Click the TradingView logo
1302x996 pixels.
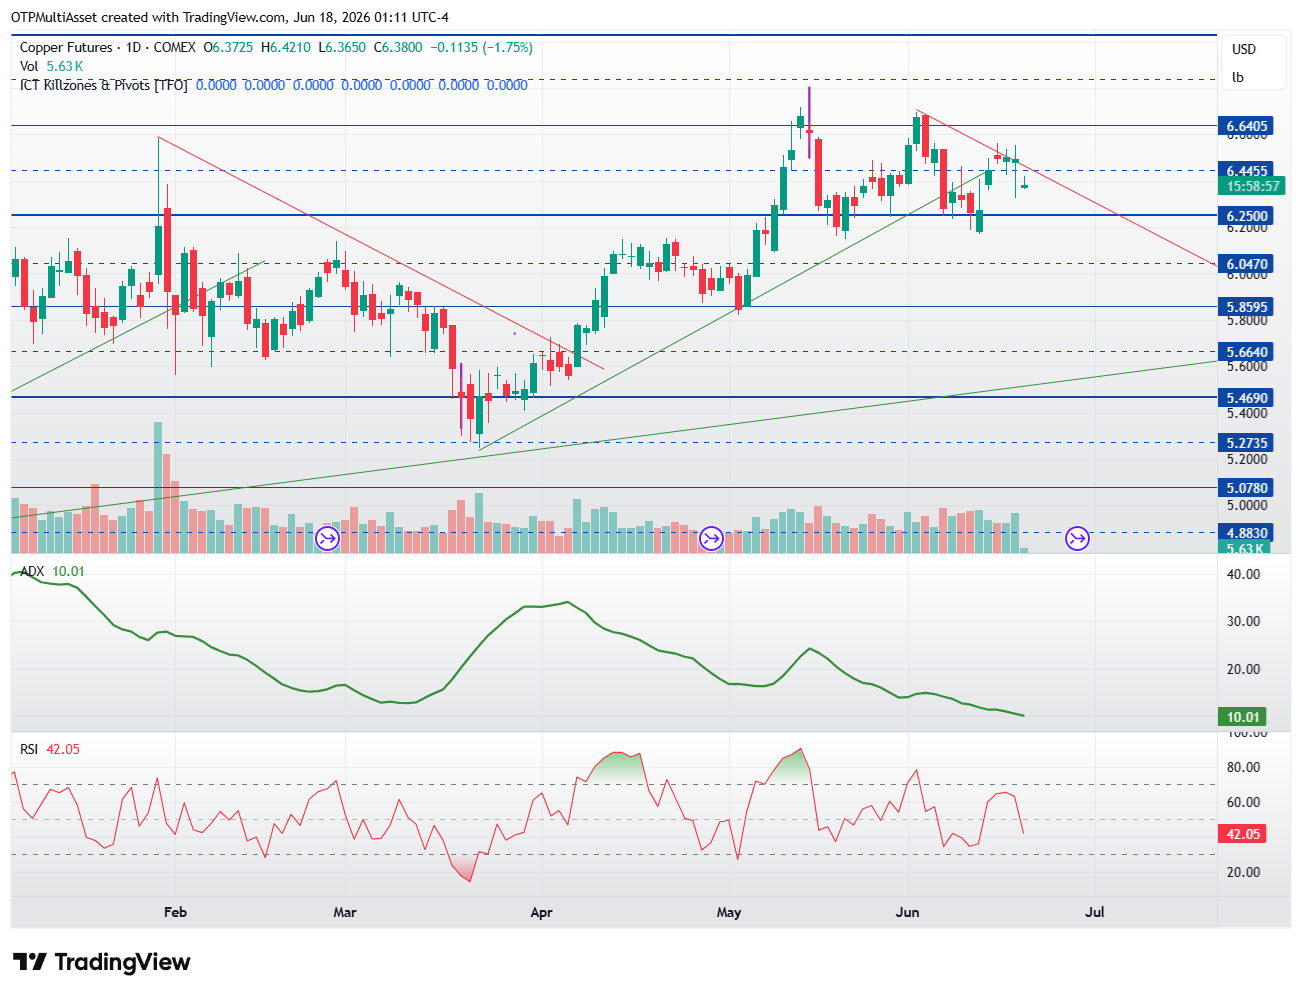(x=101, y=962)
